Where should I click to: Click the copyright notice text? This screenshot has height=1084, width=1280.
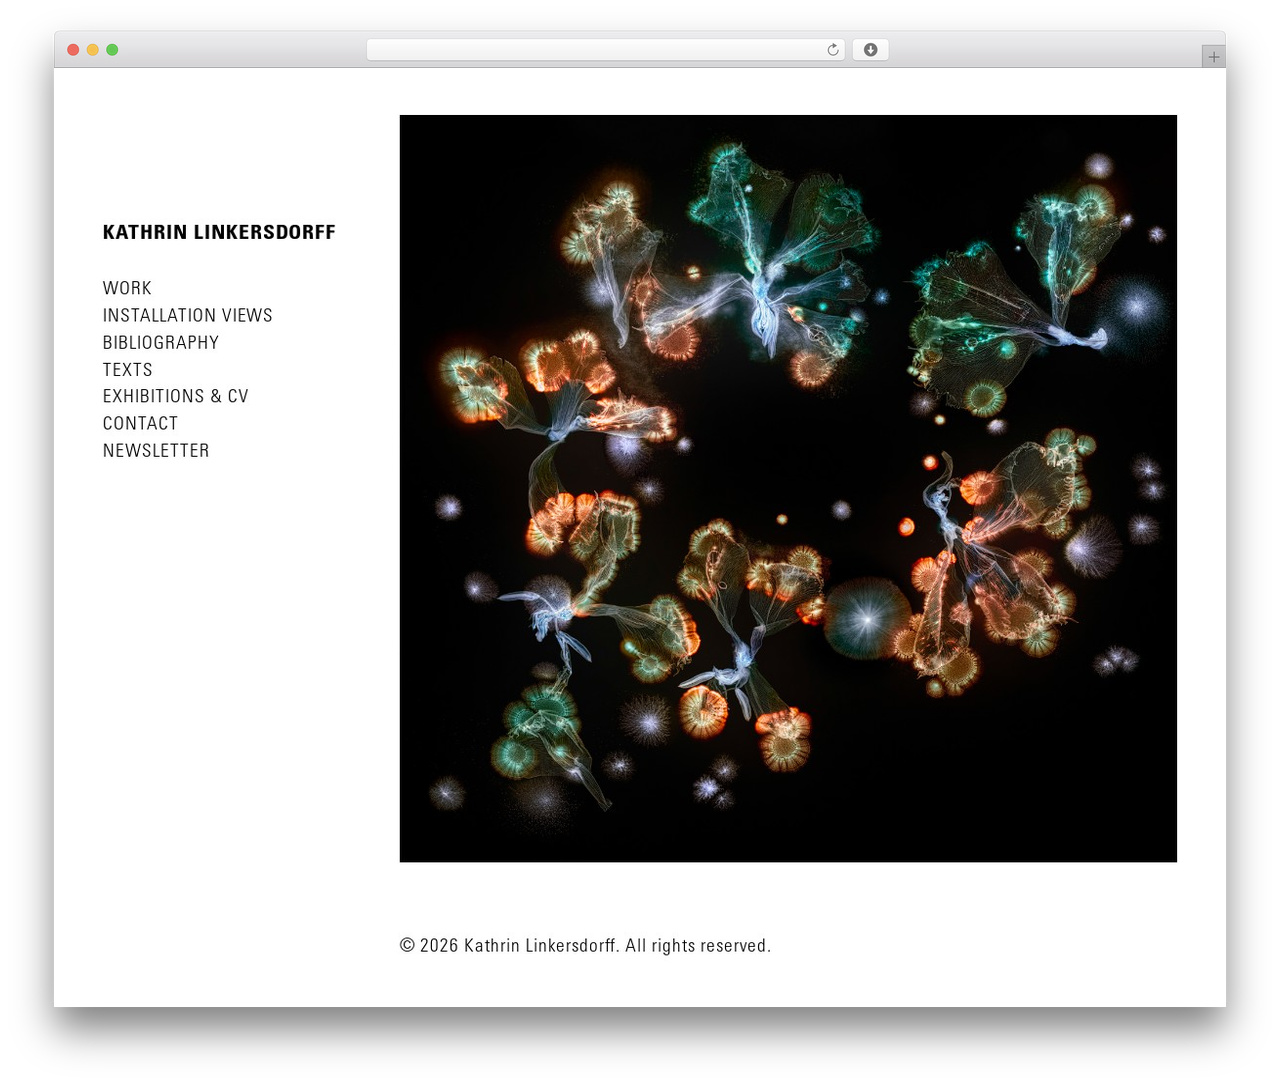pyautogui.click(x=585, y=945)
